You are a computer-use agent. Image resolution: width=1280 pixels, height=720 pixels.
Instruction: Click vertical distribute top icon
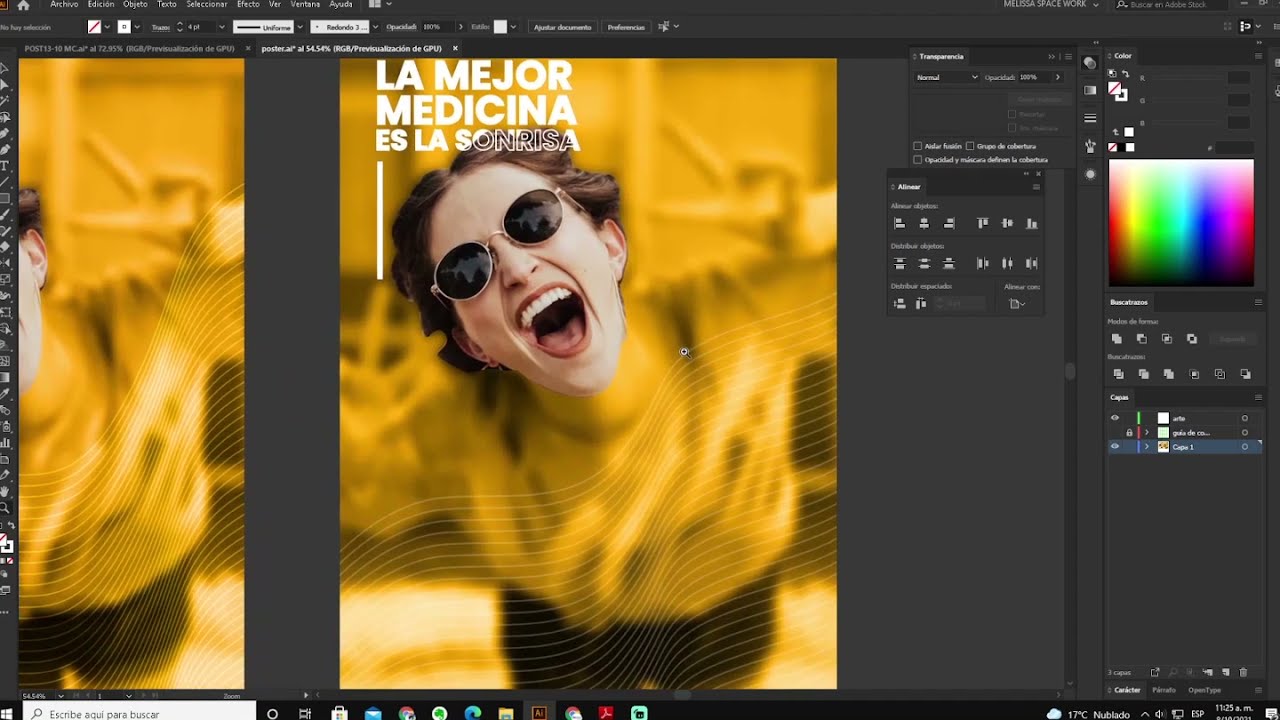(x=899, y=264)
